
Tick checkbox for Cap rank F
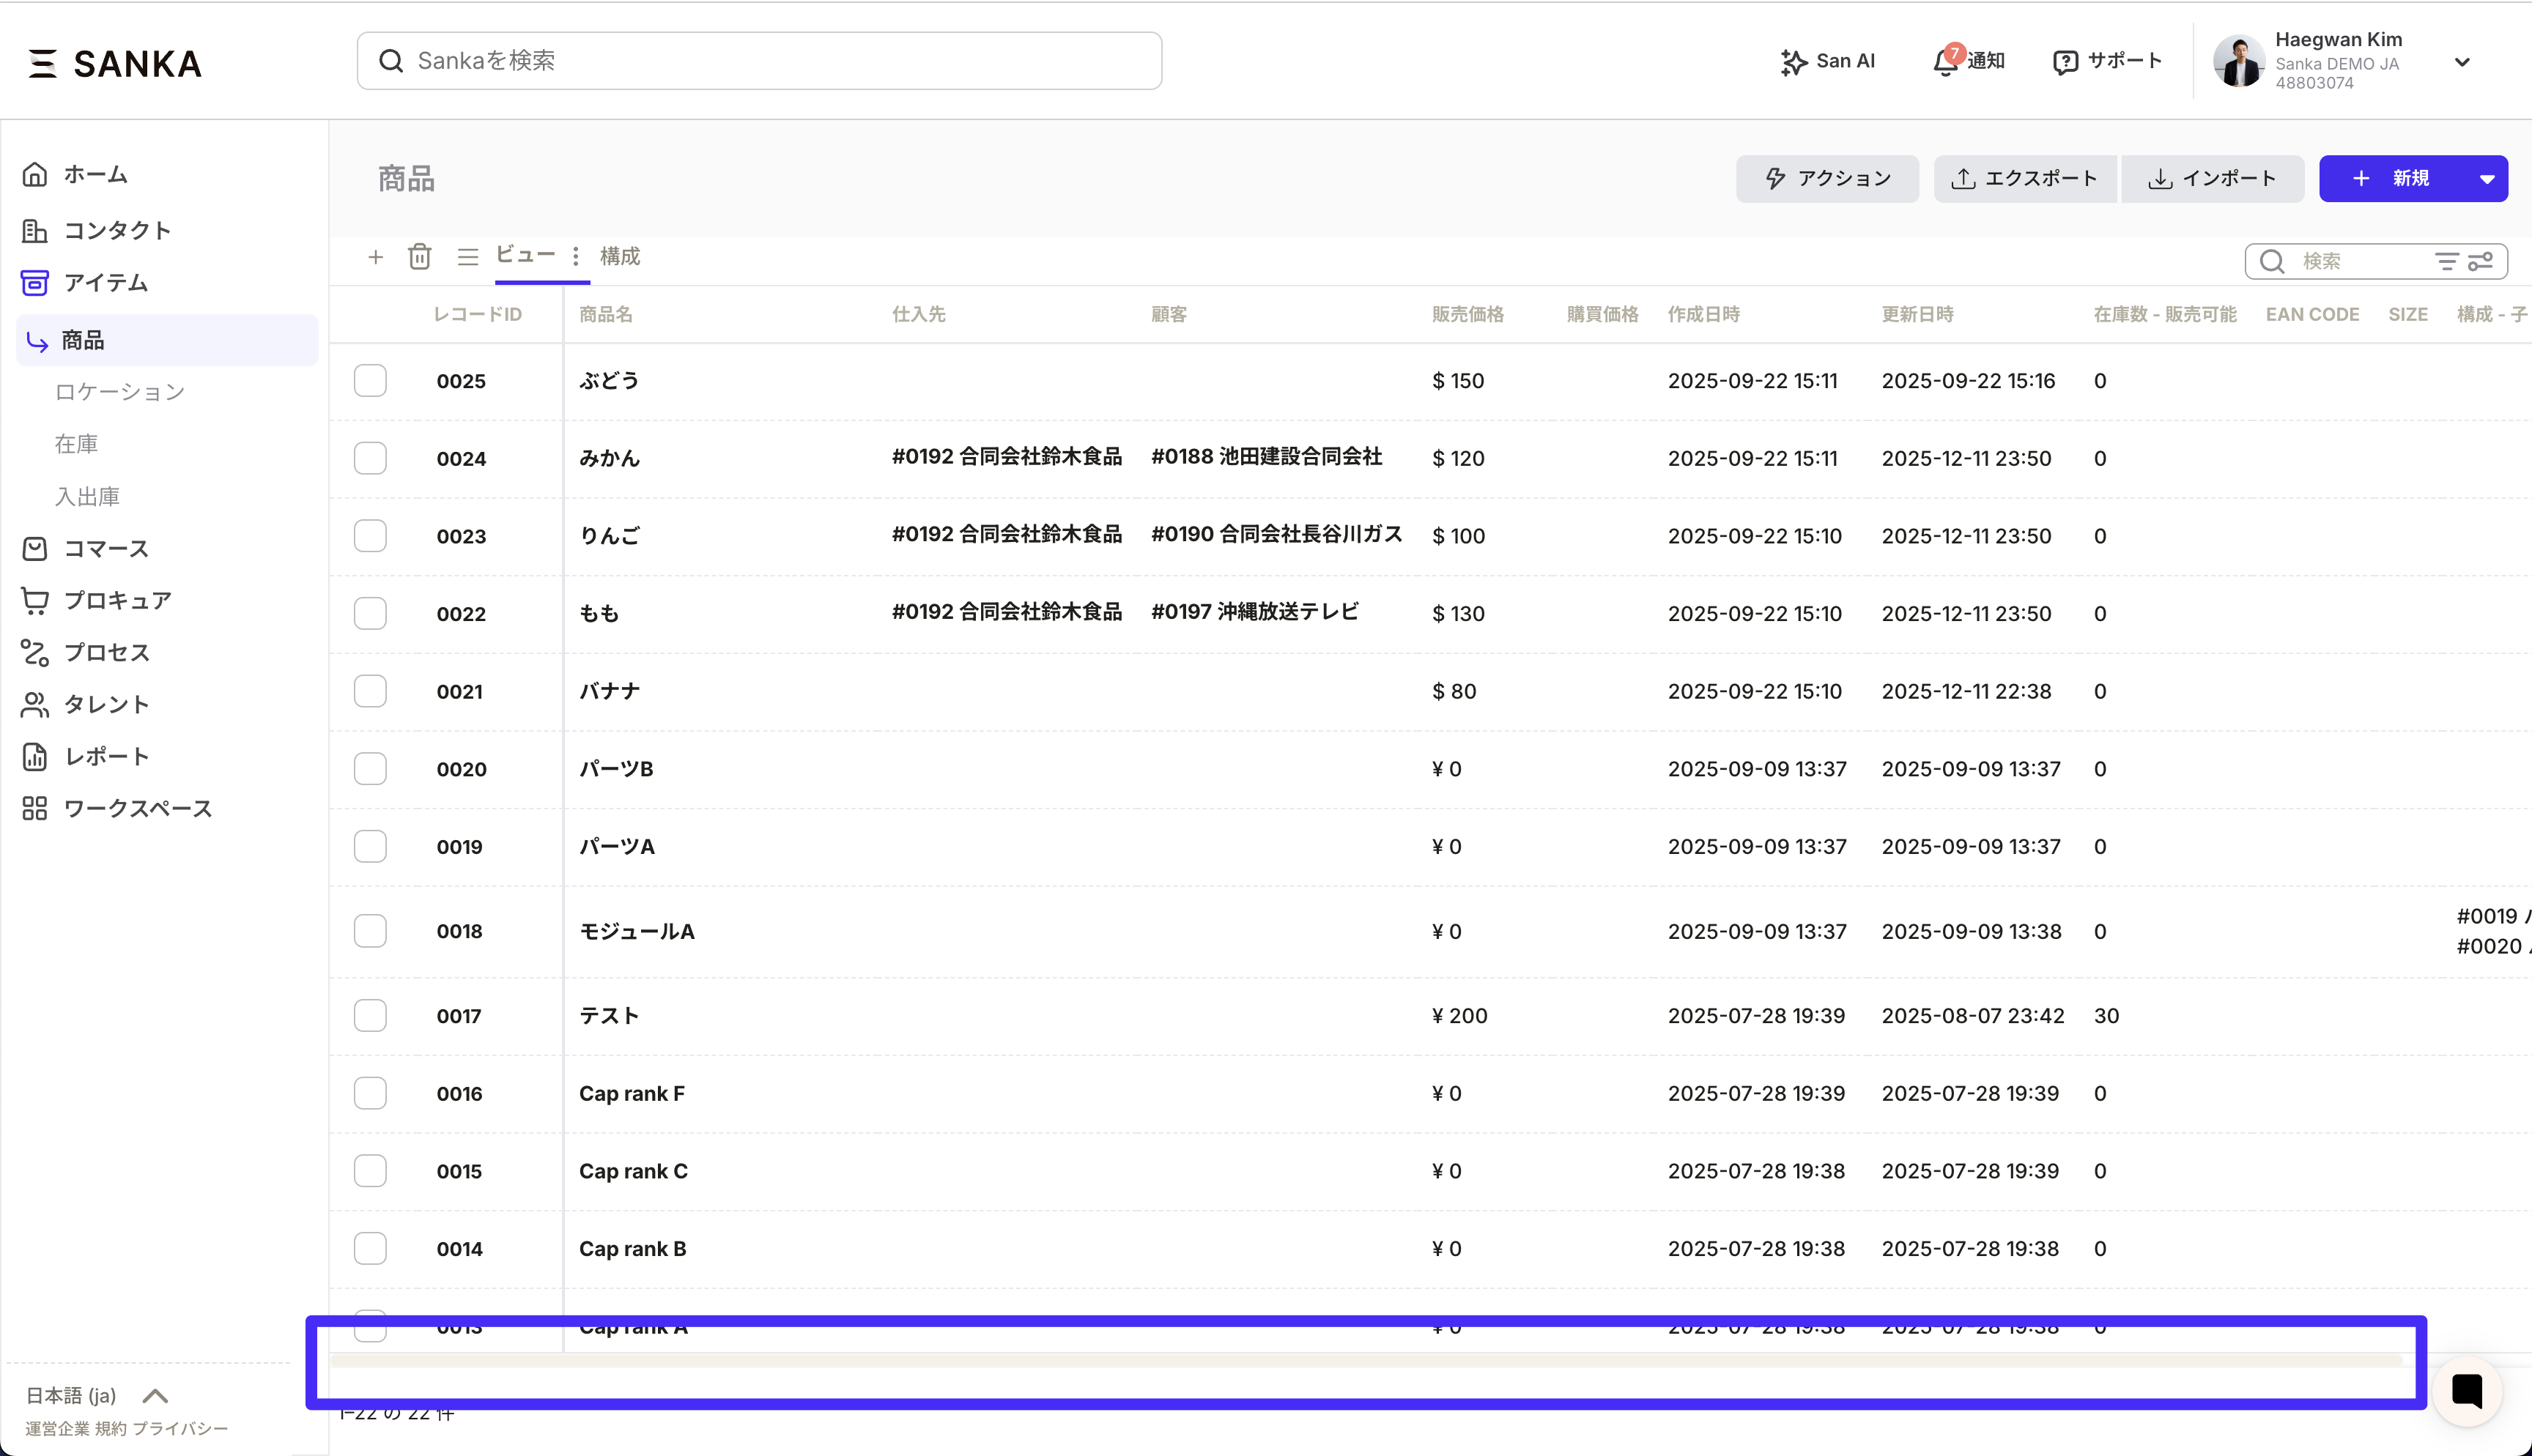point(370,1093)
